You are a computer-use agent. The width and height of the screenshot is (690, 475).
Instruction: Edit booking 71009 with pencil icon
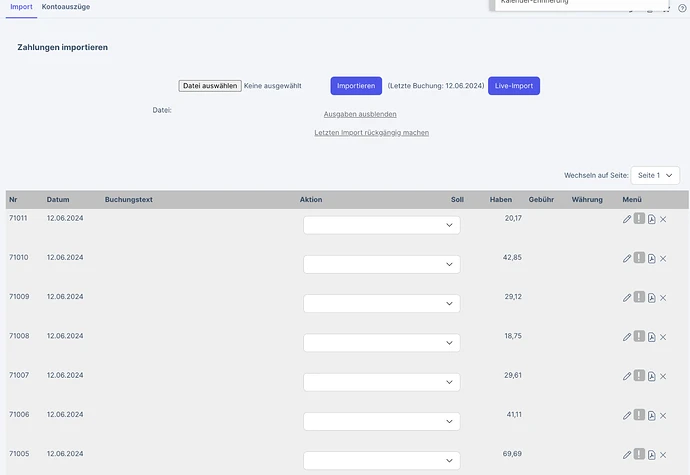[x=627, y=298]
